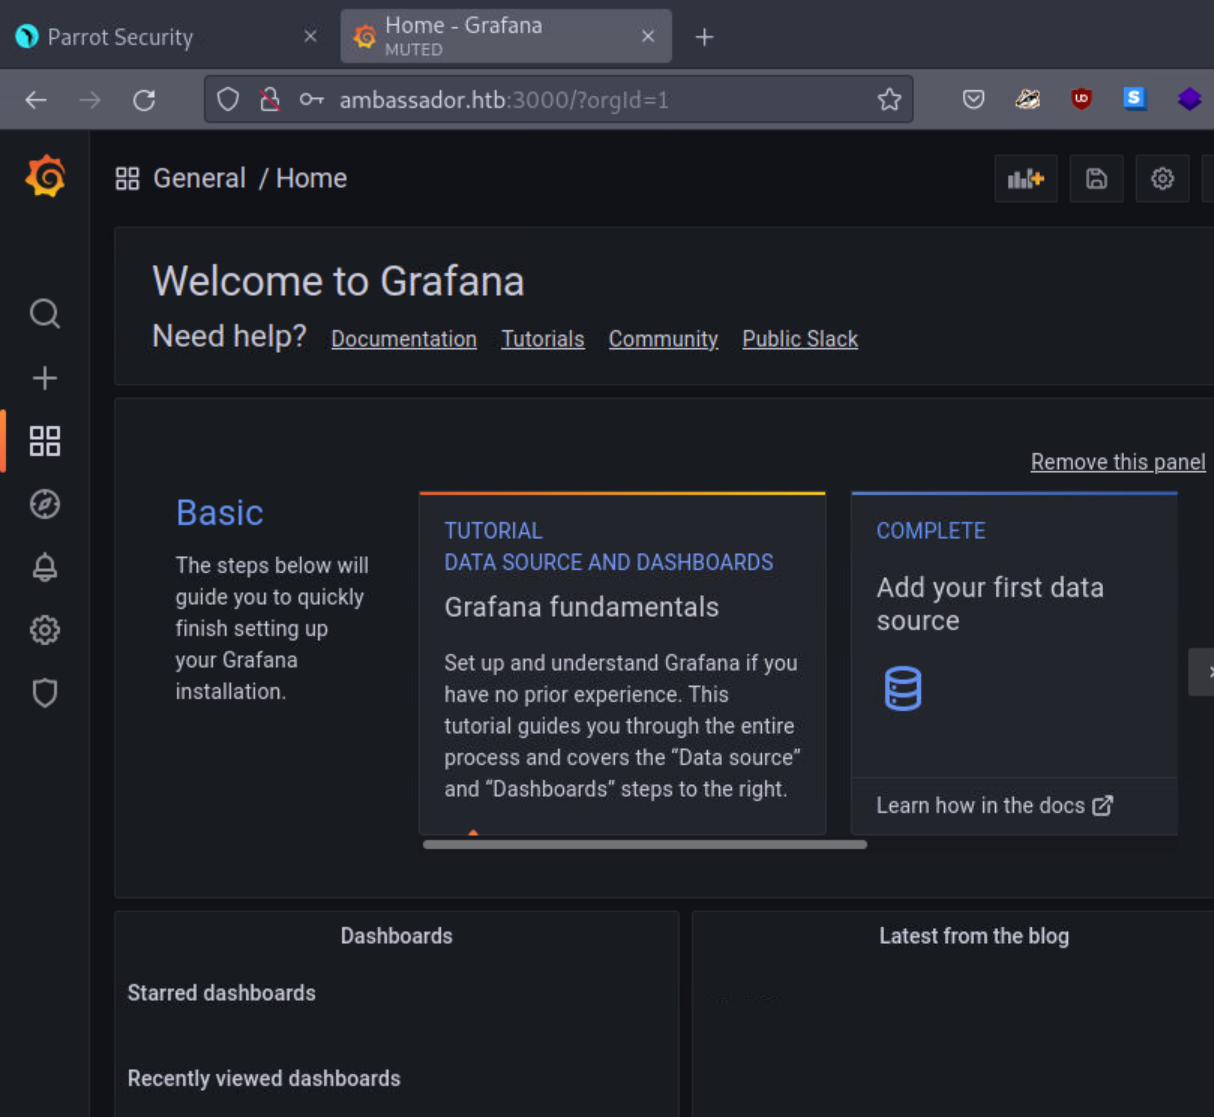The height and width of the screenshot is (1117, 1214).
Task: Click Home in the breadcrumb
Action: pyautogui.click(x=311, y=179)
